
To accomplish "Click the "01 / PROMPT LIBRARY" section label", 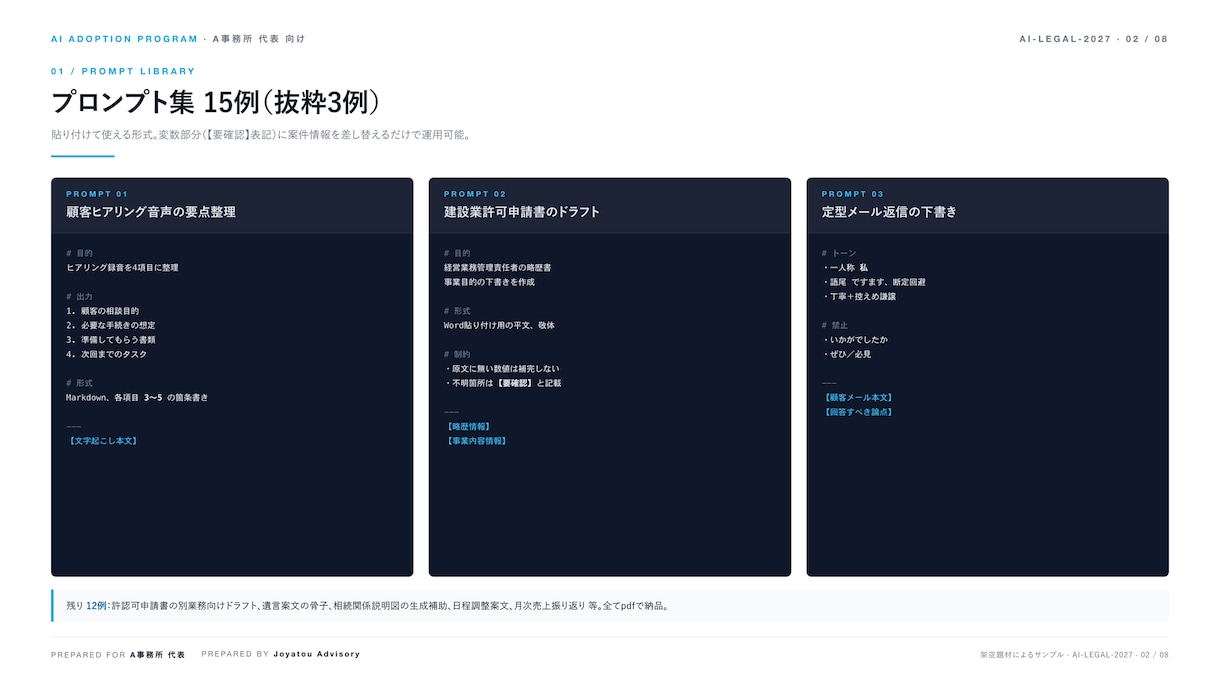I will [x=123, y=72].
